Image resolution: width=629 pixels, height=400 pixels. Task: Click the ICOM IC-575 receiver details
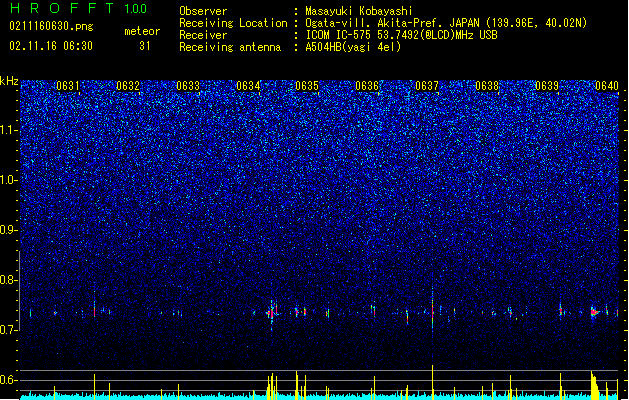click(x=401, y=35)
